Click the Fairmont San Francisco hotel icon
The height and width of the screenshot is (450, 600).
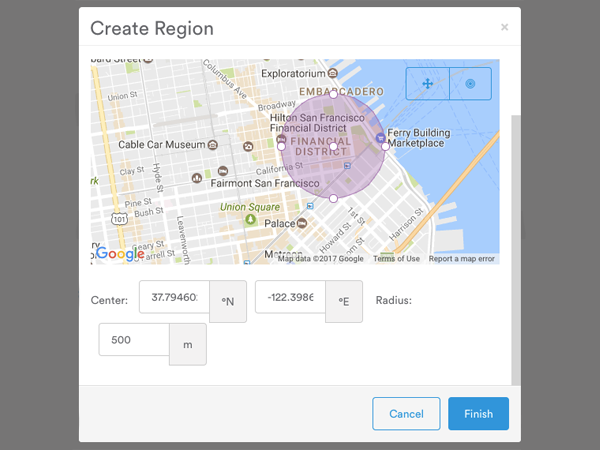tap(223, 171)
